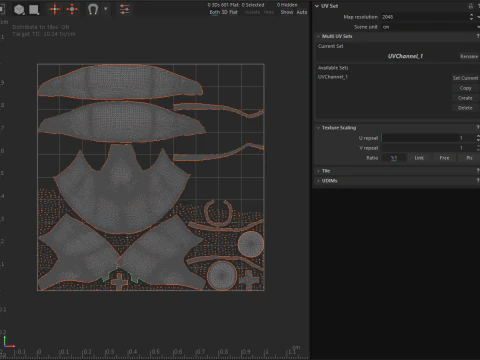Click the Multi UV Sets help icon

pos(478,36)
